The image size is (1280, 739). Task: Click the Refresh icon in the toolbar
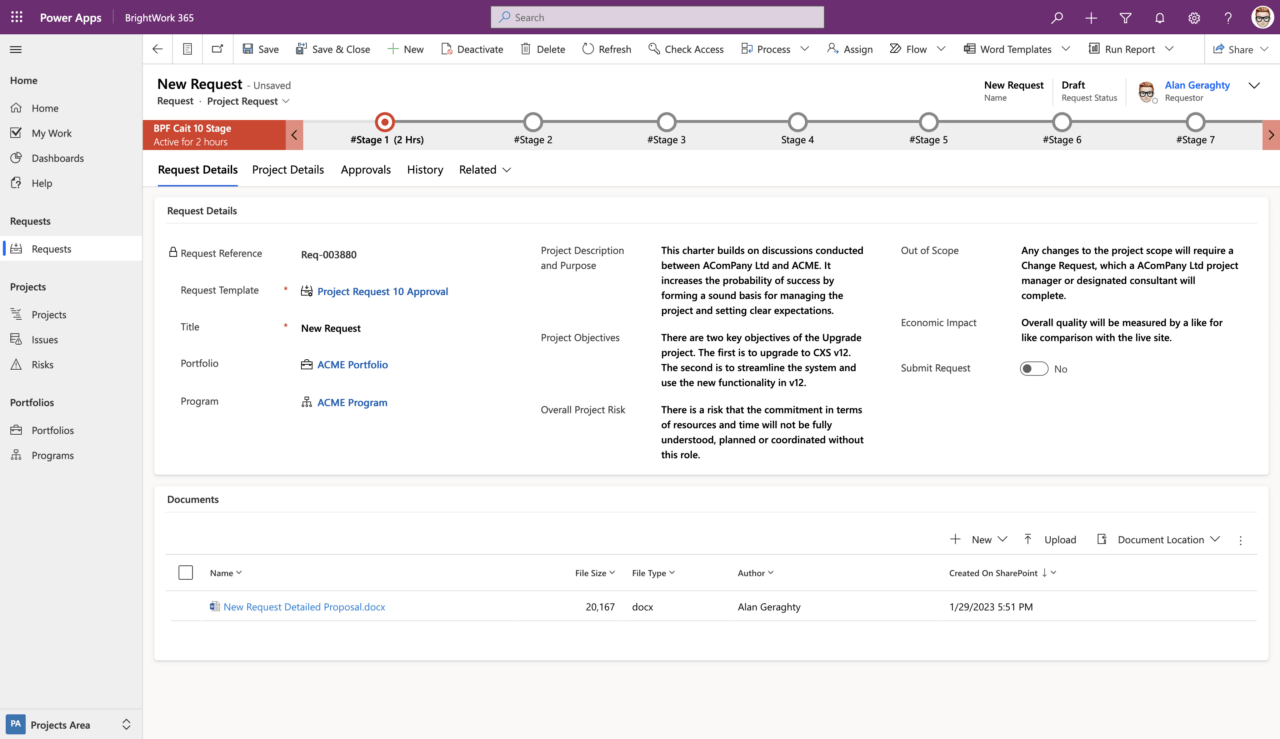589,48
